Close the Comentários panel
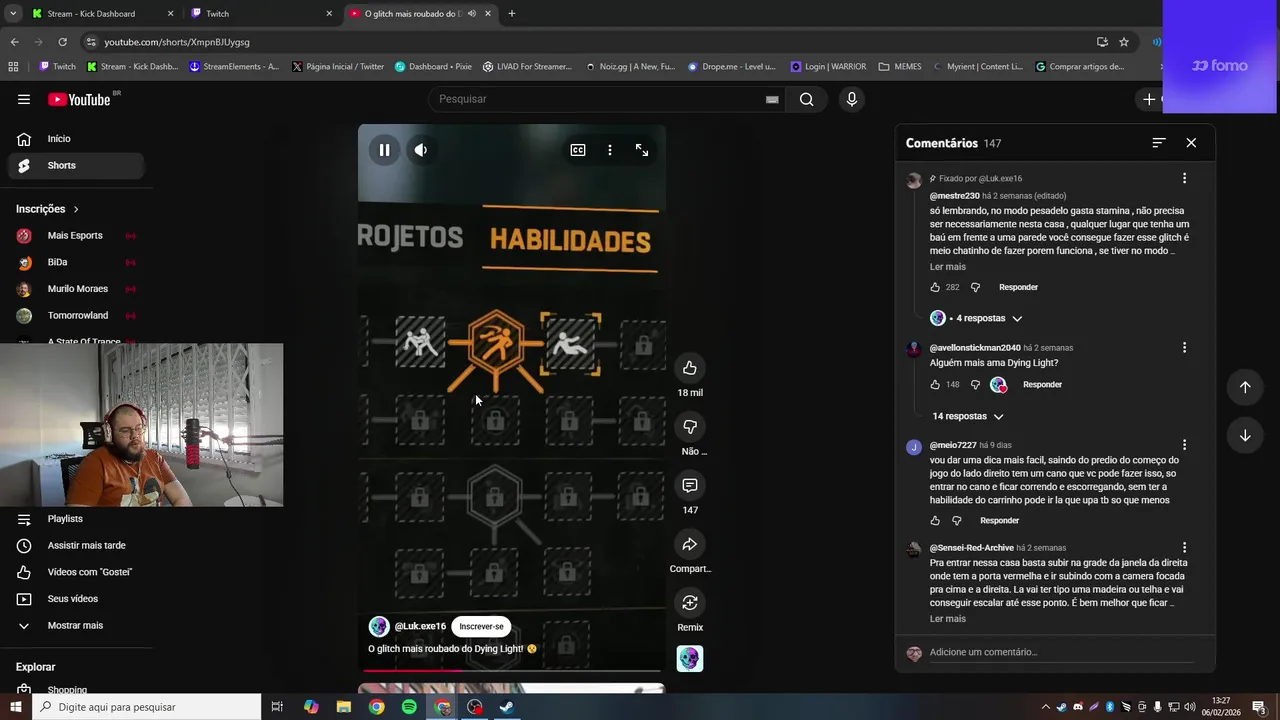The width and height of the screenshot is (1280, 720). [x=1191, y=143]
